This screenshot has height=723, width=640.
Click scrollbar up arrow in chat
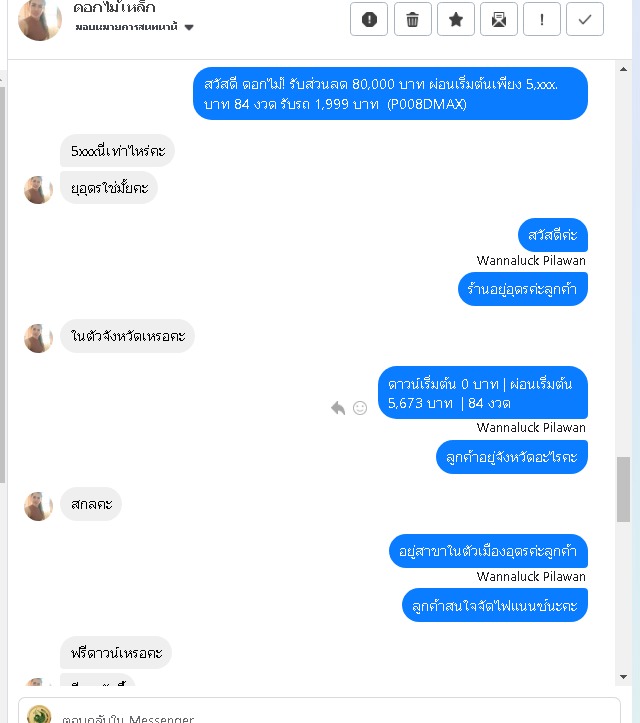pos(623,70)
